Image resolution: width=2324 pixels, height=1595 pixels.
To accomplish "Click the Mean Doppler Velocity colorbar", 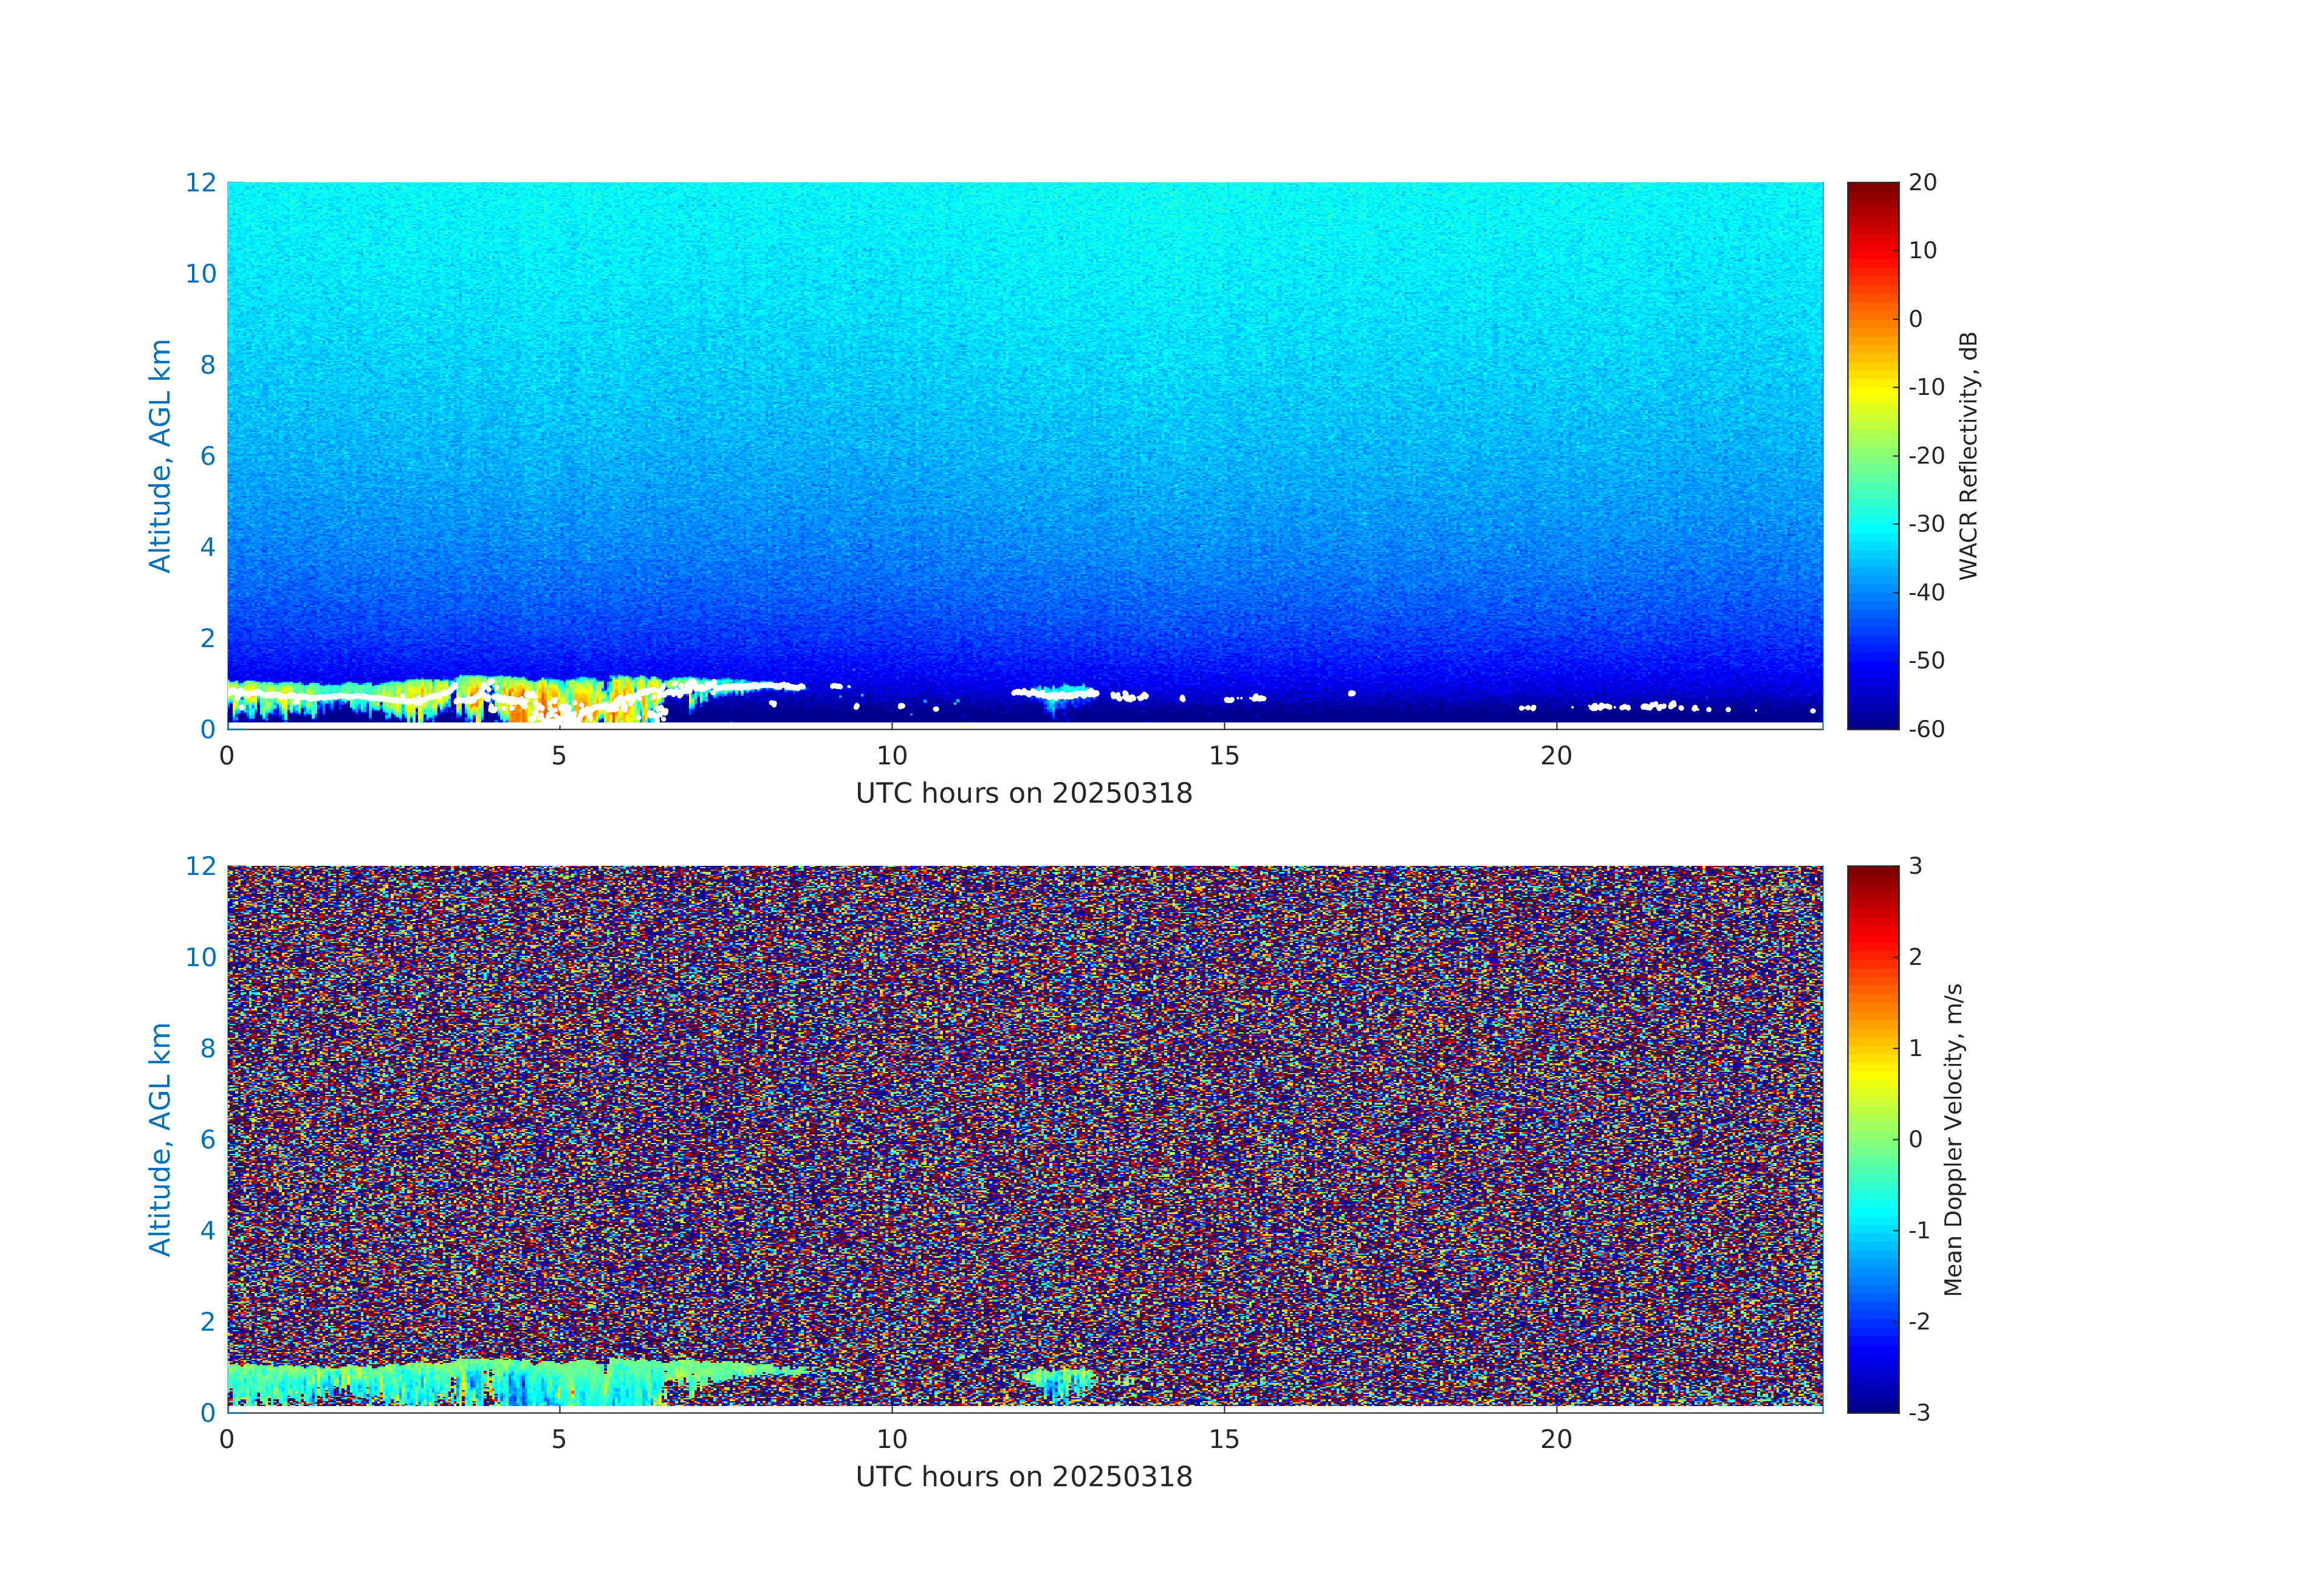I will [x=1872, y=1138].
